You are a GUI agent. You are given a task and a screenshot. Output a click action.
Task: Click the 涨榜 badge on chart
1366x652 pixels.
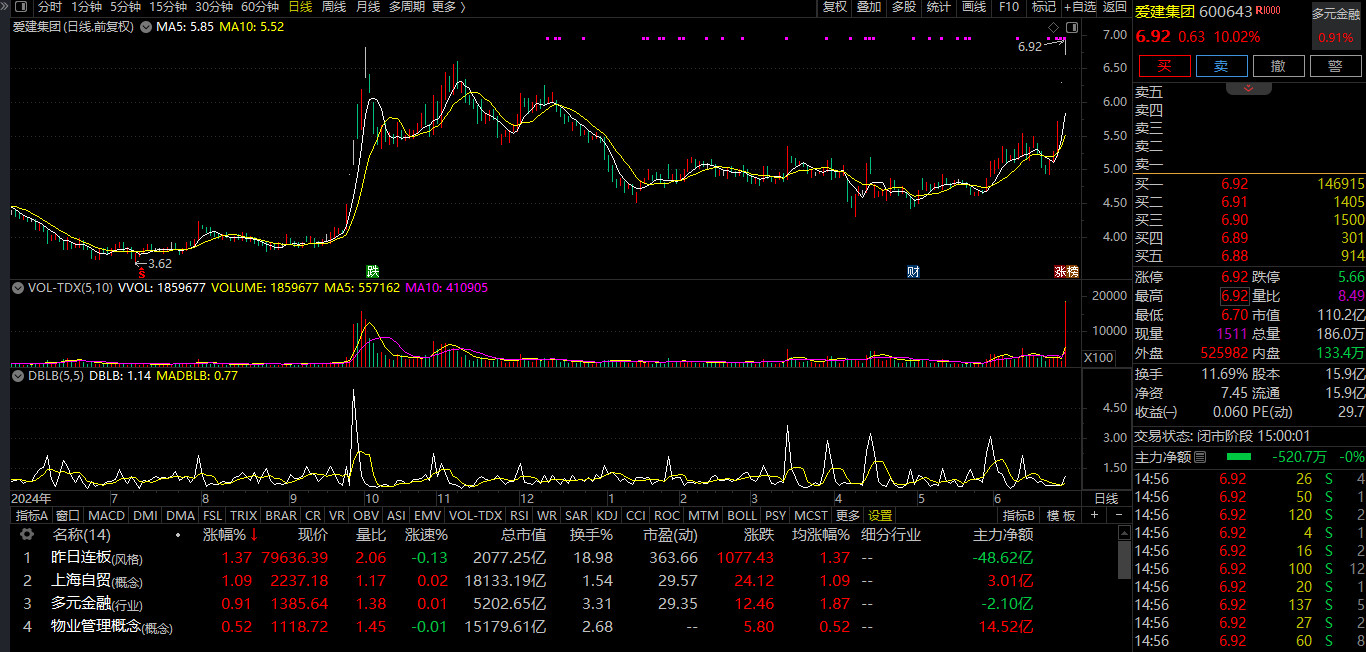pyautogui.click(x=1066, y=271)
